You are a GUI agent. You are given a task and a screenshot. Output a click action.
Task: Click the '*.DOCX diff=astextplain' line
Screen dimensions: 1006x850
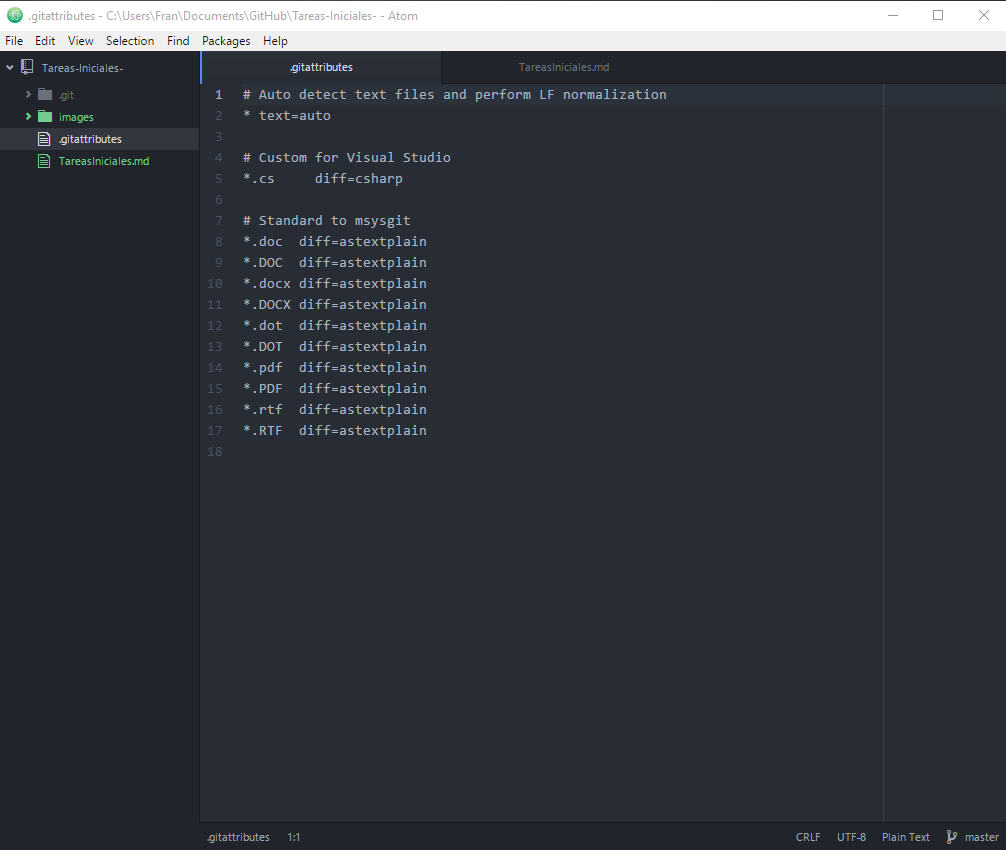tap(335, 305)
